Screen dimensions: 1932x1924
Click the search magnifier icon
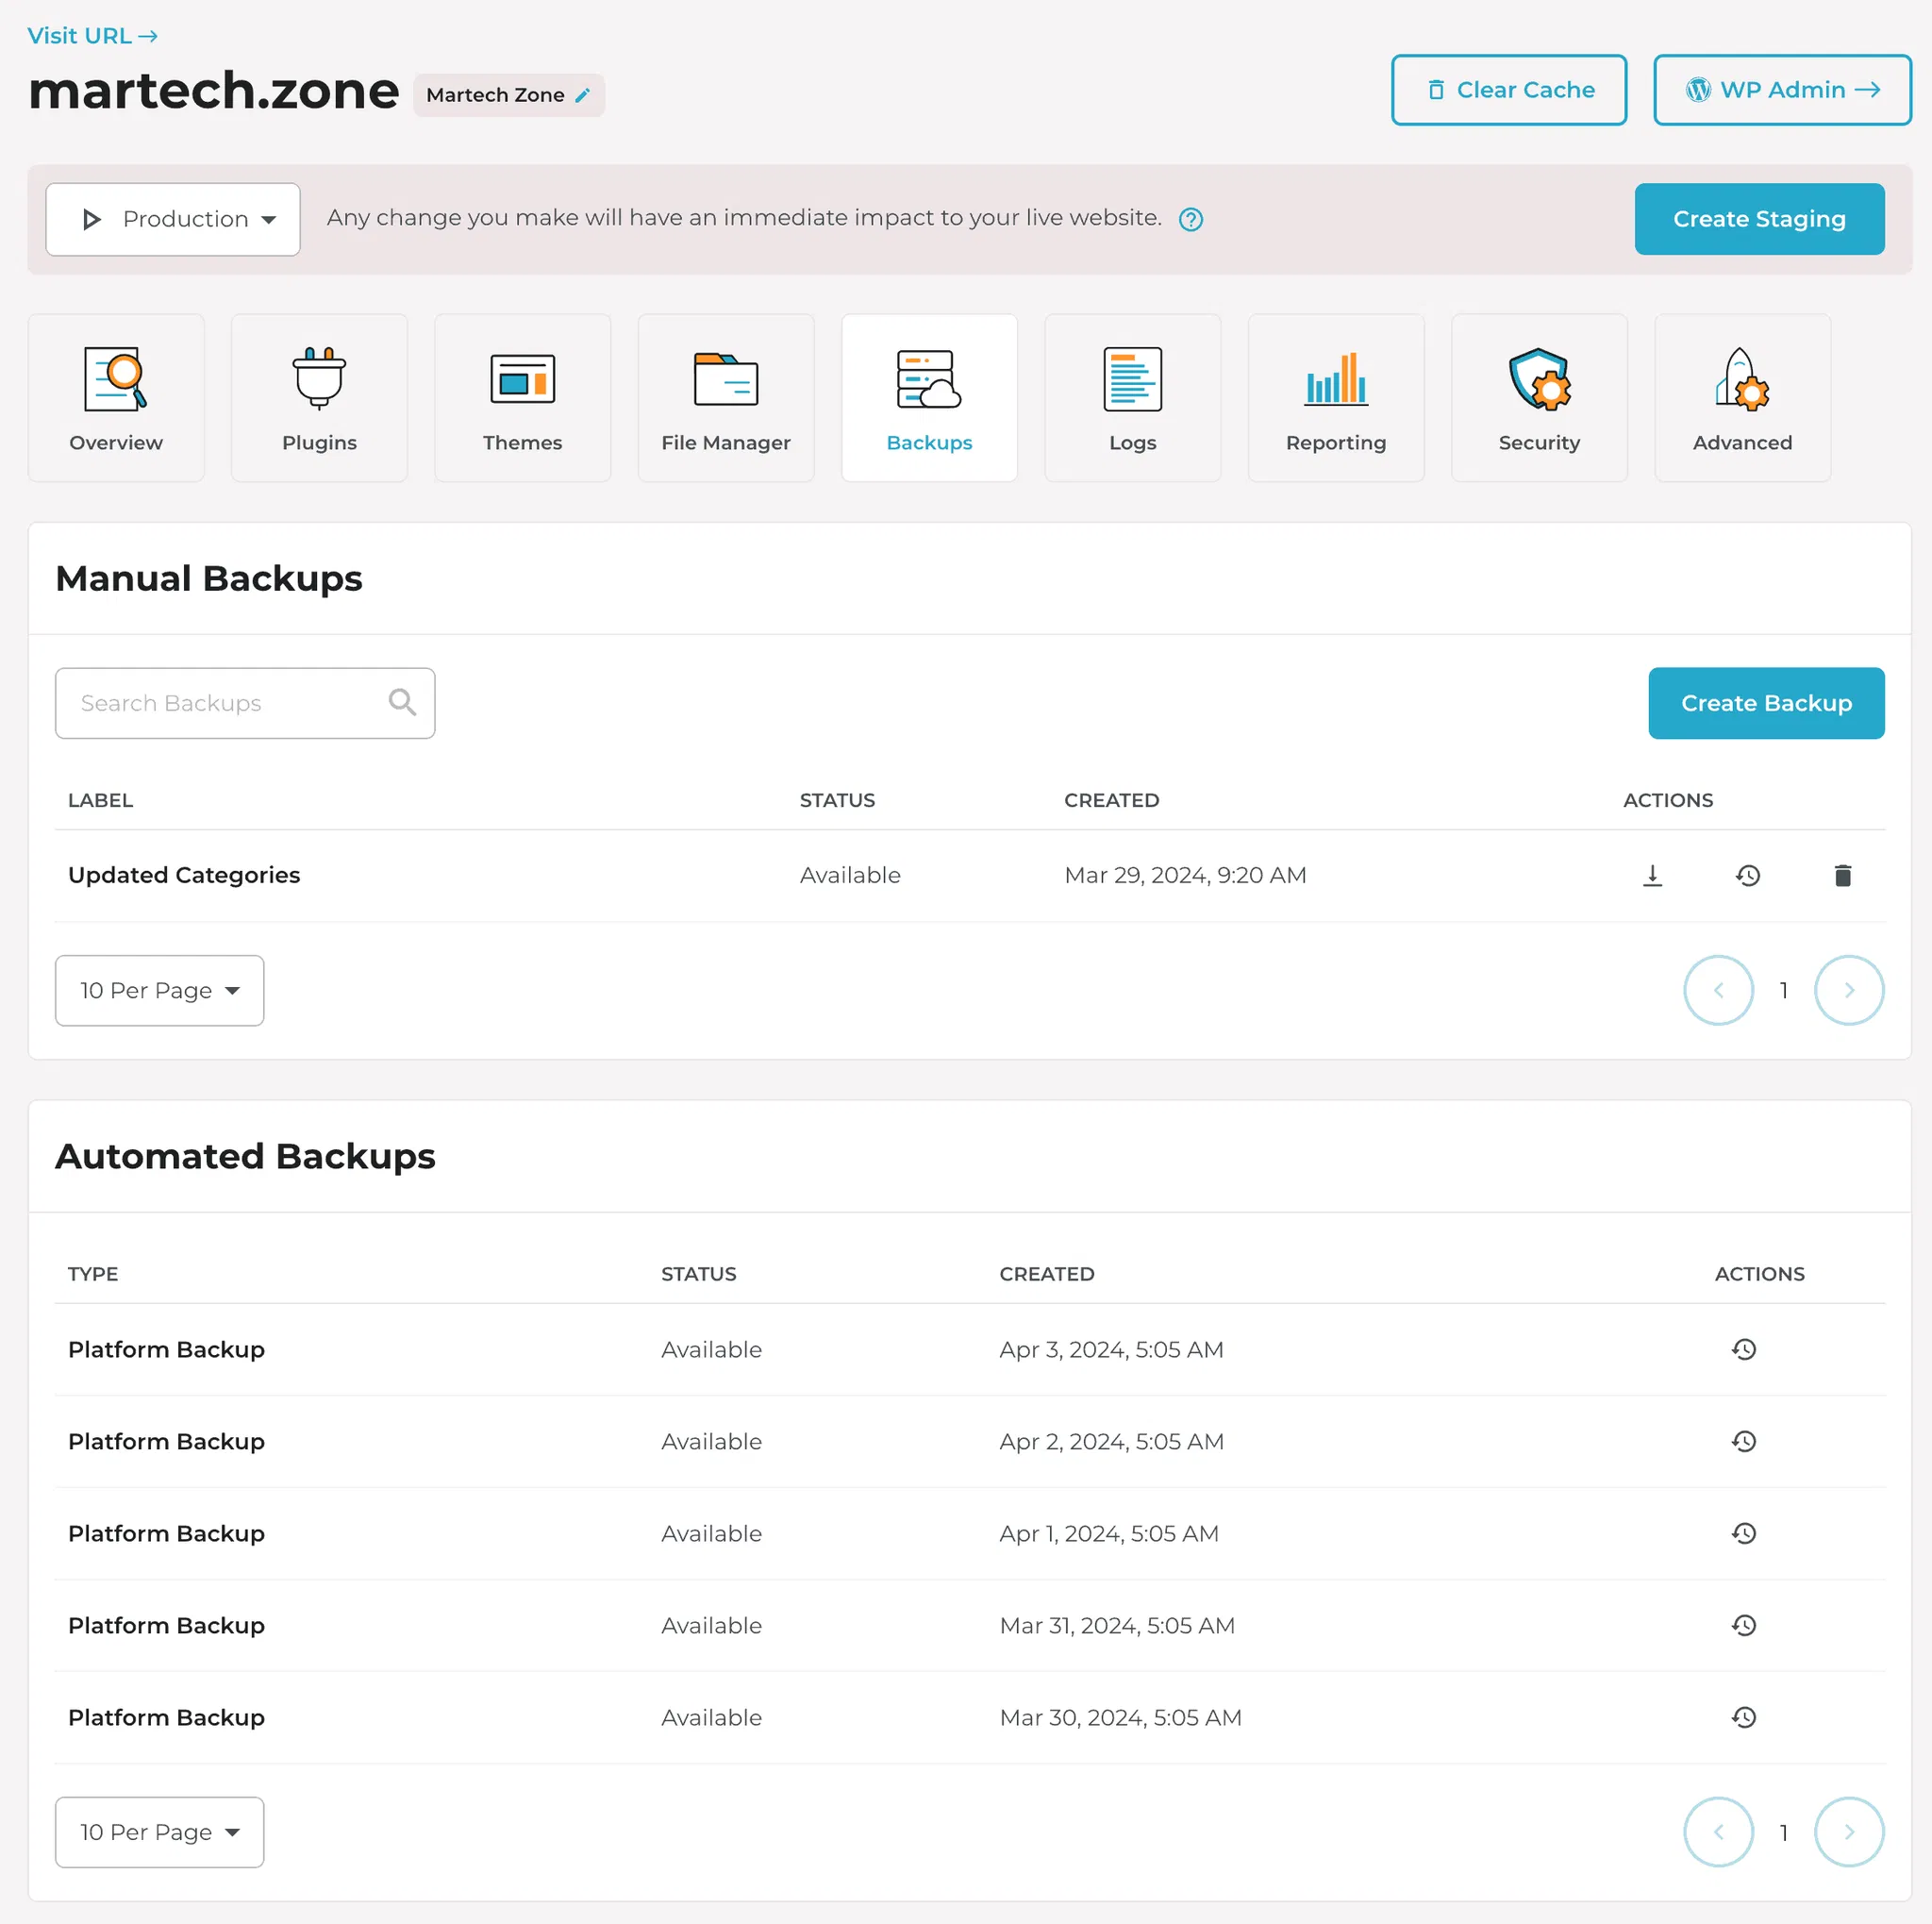402,702
